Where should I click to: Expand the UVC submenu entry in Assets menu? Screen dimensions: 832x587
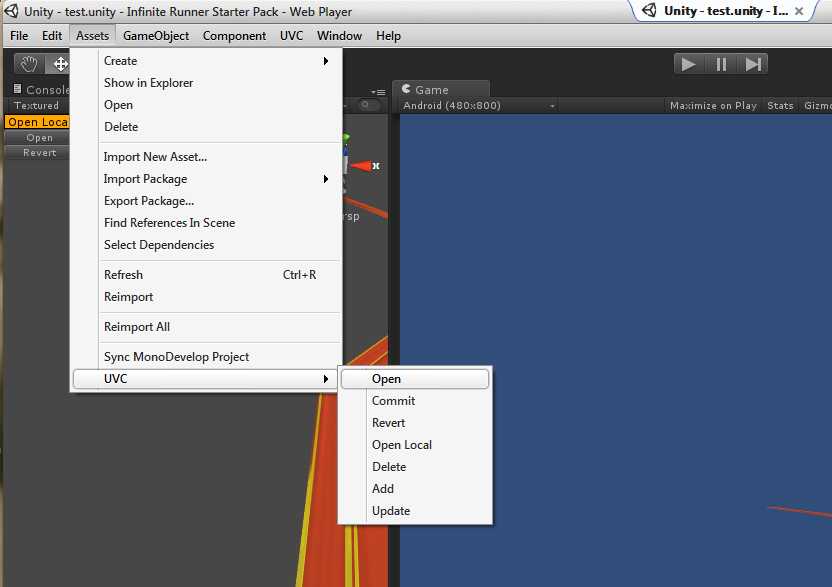click(x=205, y=379)
